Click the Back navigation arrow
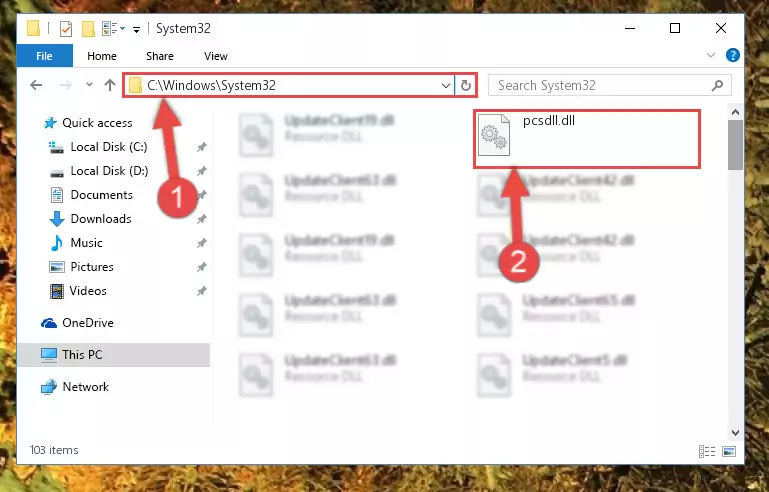Viewport: 769px width, 492px height. pyautogui.click(x=36, y=85)
